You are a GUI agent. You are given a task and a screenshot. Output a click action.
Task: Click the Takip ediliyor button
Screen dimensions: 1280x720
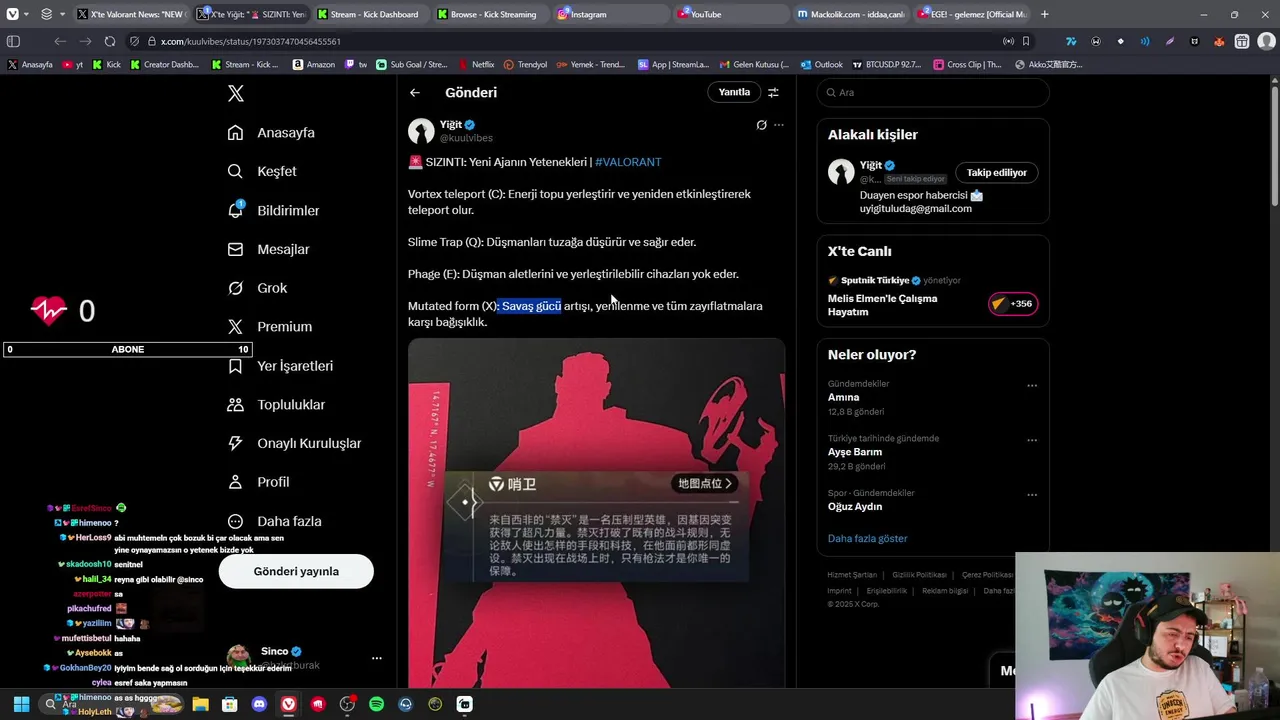(x=997, y=172)
